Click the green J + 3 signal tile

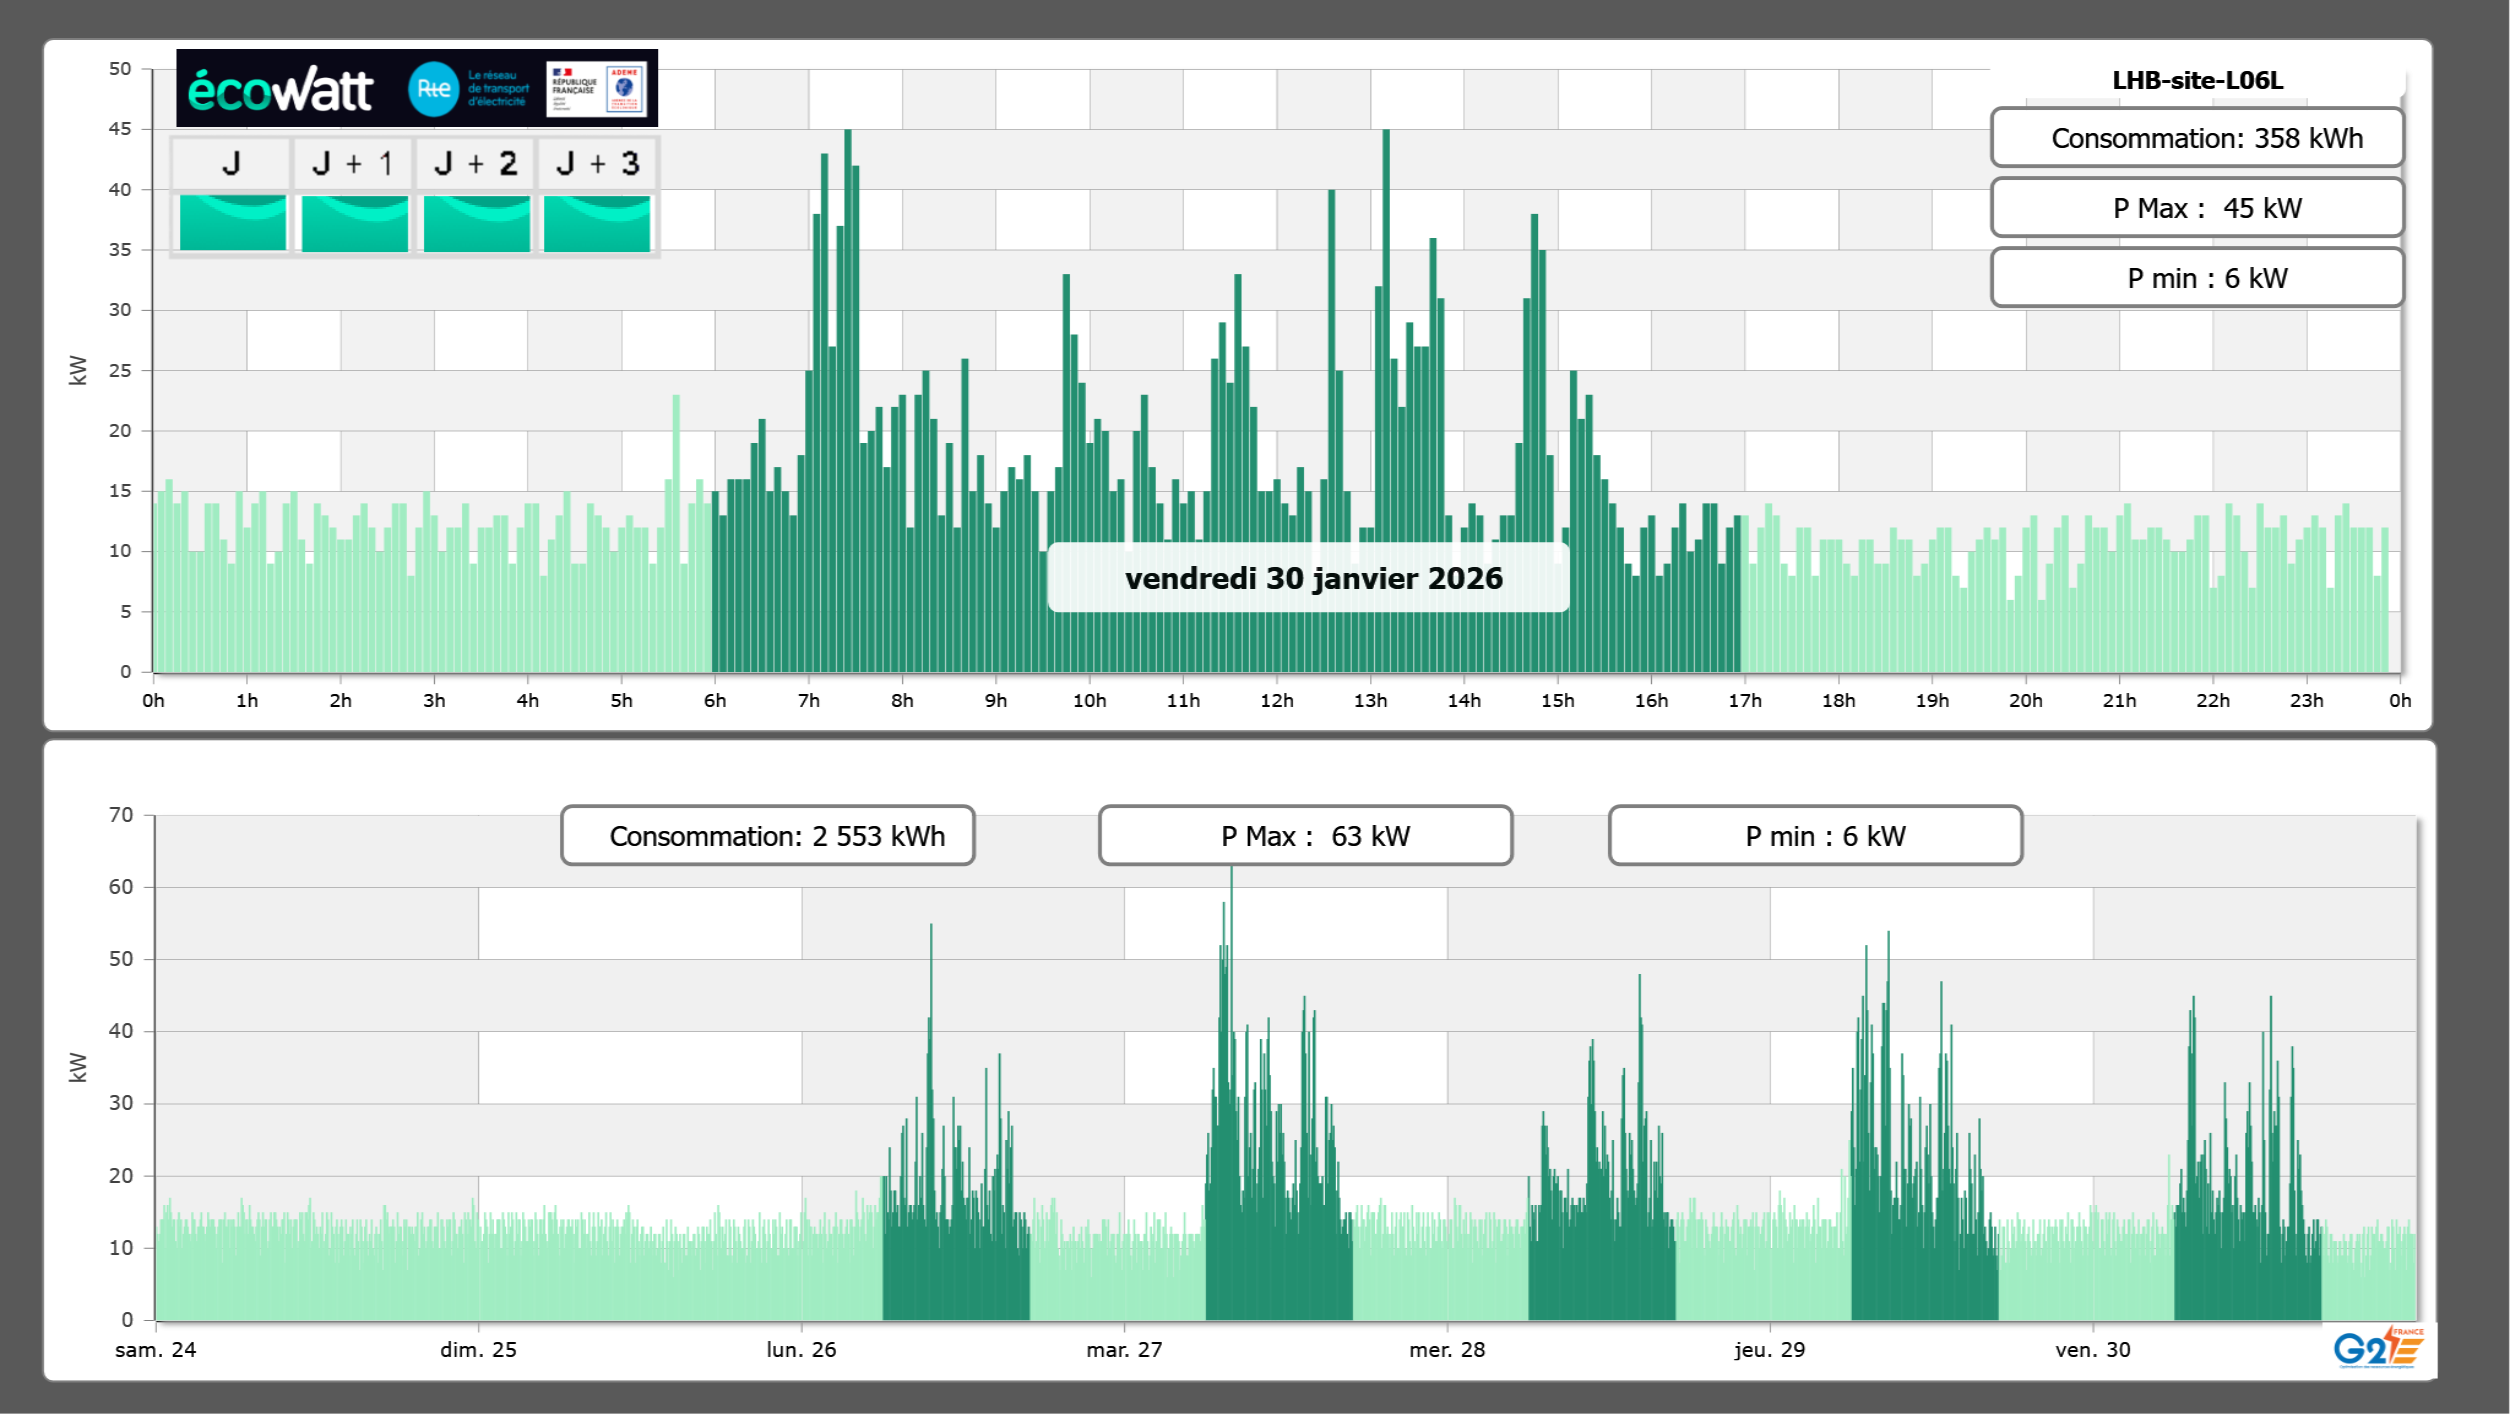[x=597, y=223]
